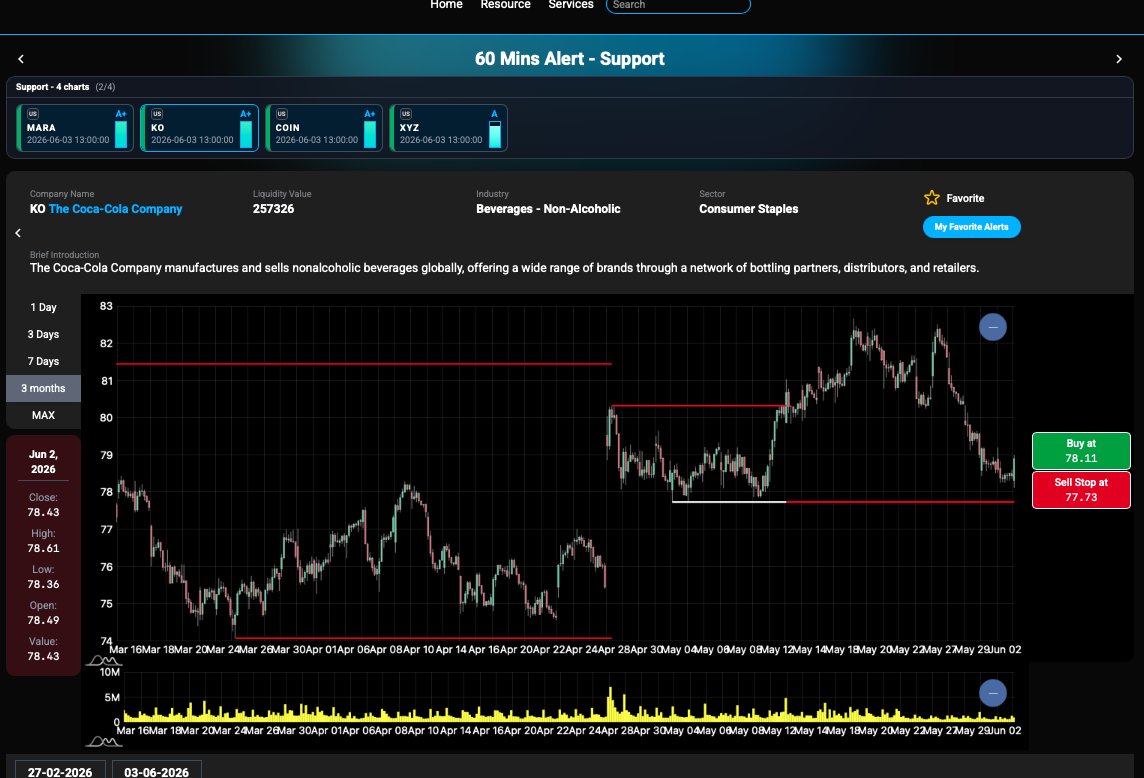Select the 3 months range

[43, 388]
